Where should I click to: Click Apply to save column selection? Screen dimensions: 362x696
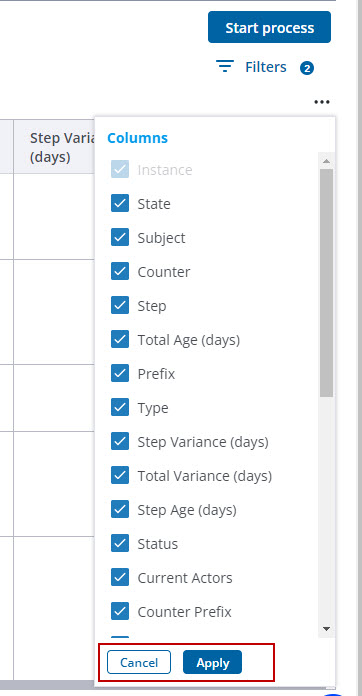coord(212,662)
